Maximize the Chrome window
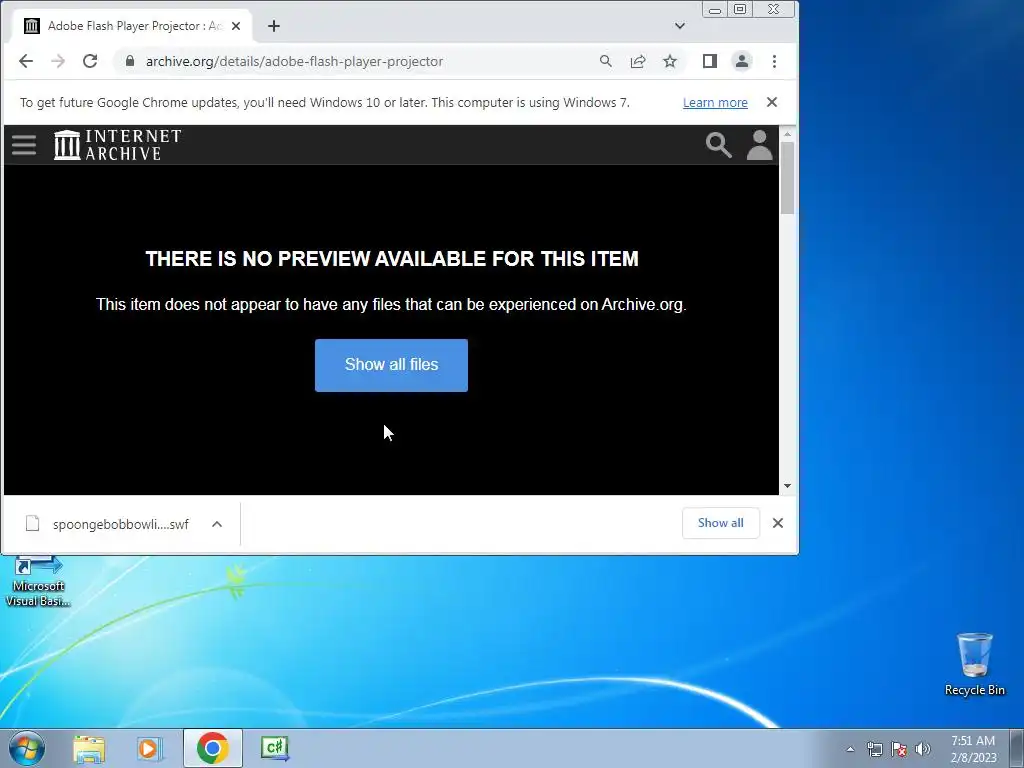 click(740, 9)
